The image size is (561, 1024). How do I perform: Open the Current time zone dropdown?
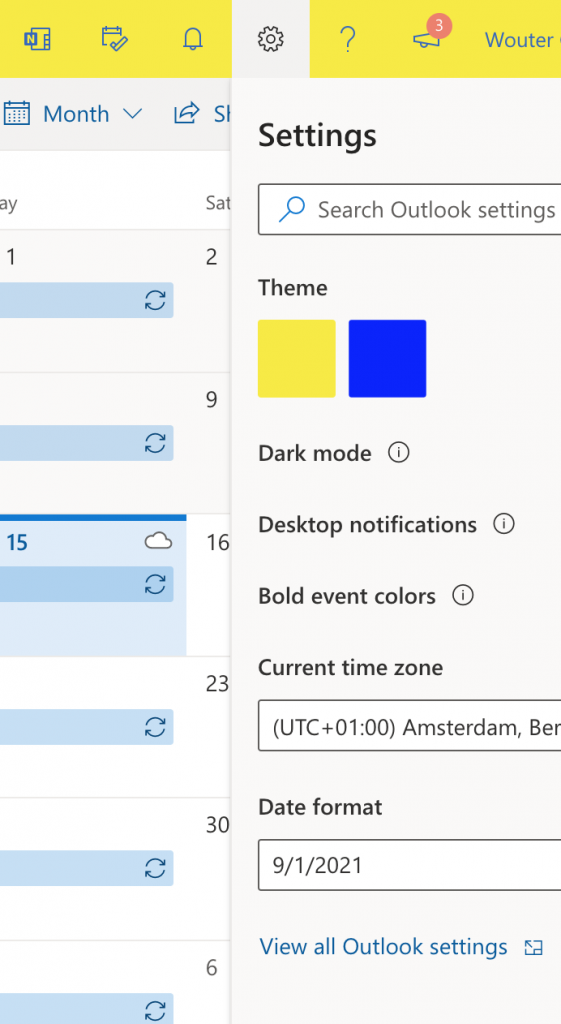[409, 726]
